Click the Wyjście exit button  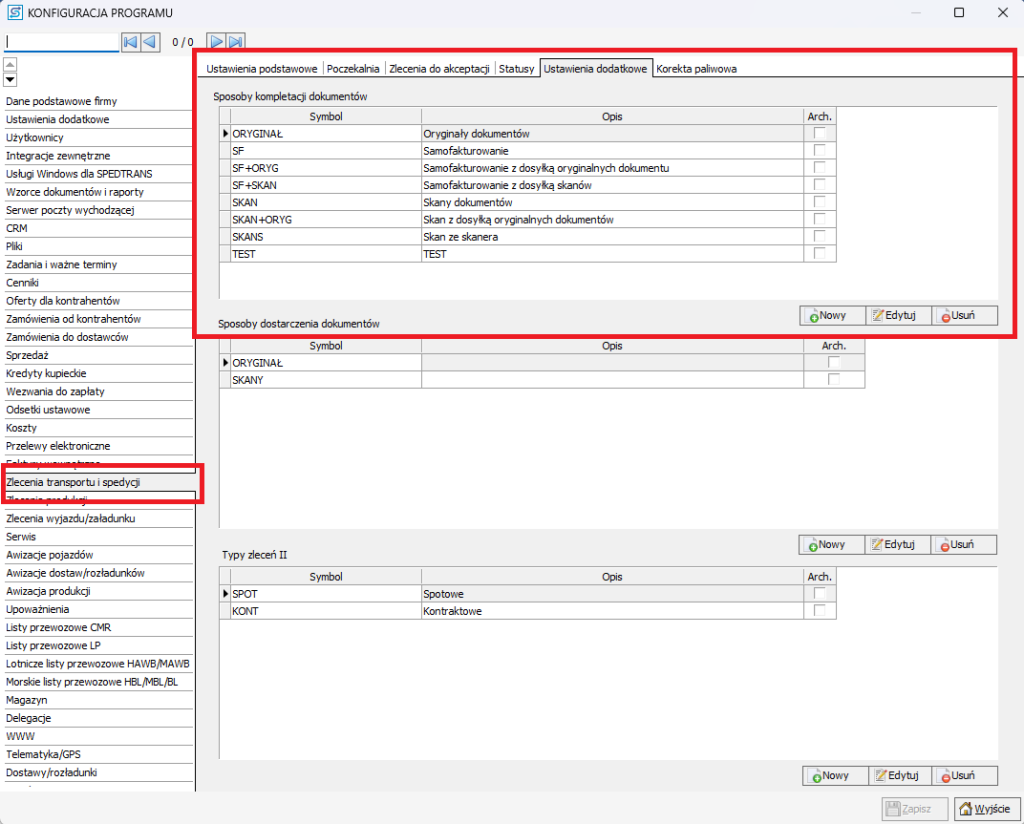click(x=986, y=809)
